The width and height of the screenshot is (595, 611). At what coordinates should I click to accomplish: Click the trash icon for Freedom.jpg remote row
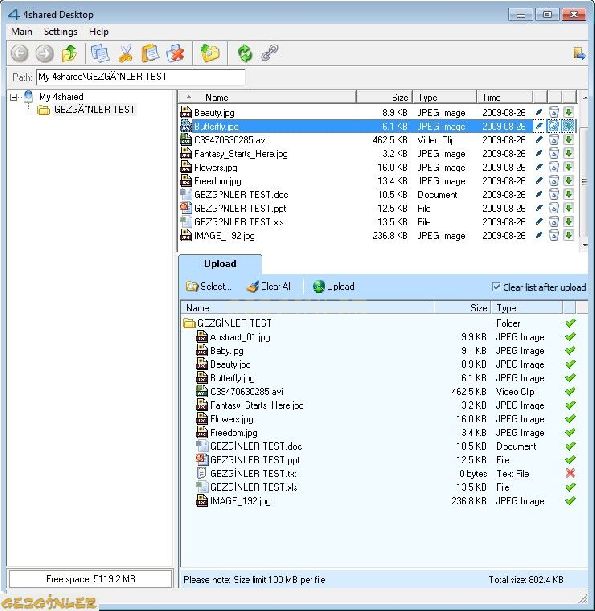(x=554, y=181)
